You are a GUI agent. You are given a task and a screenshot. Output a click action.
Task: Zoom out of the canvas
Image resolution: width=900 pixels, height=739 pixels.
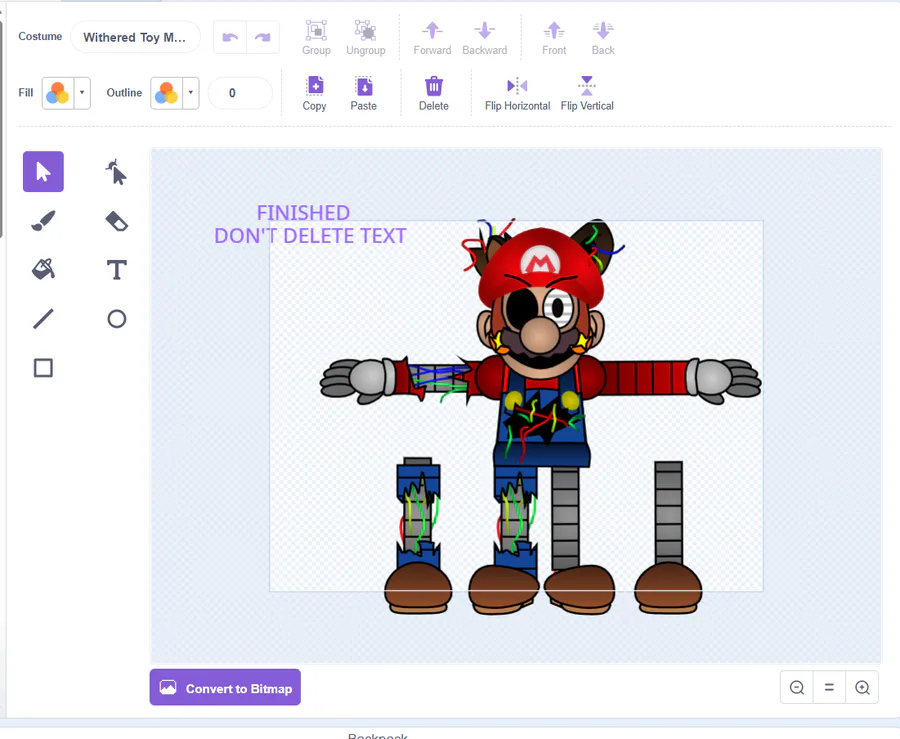pyautogui.click(x=797, y=687)
